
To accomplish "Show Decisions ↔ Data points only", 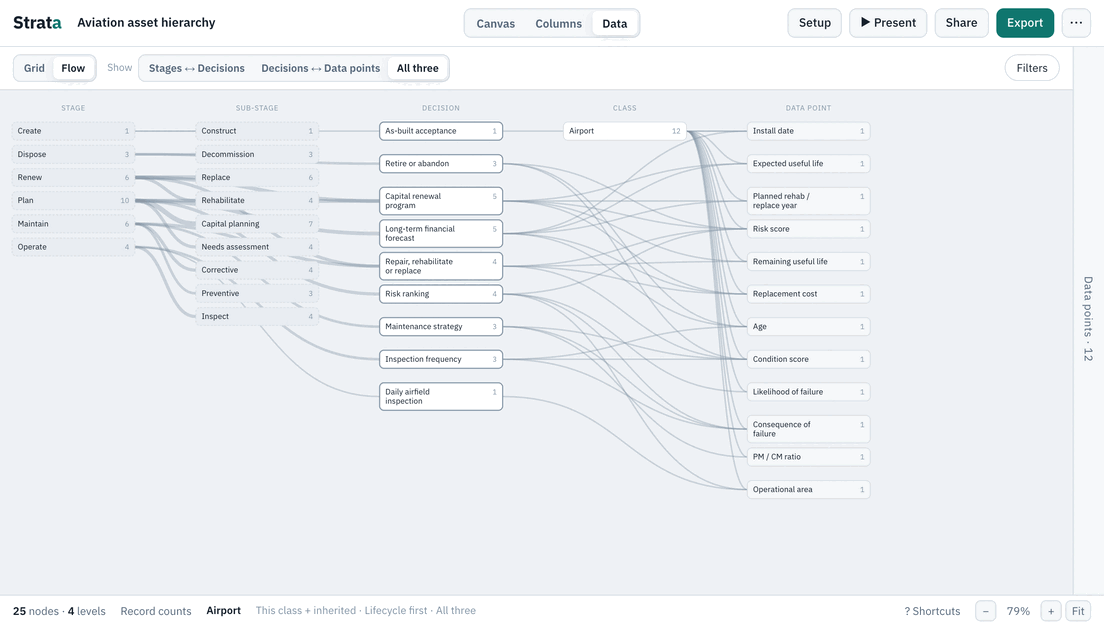I will [x=320, y=68].
